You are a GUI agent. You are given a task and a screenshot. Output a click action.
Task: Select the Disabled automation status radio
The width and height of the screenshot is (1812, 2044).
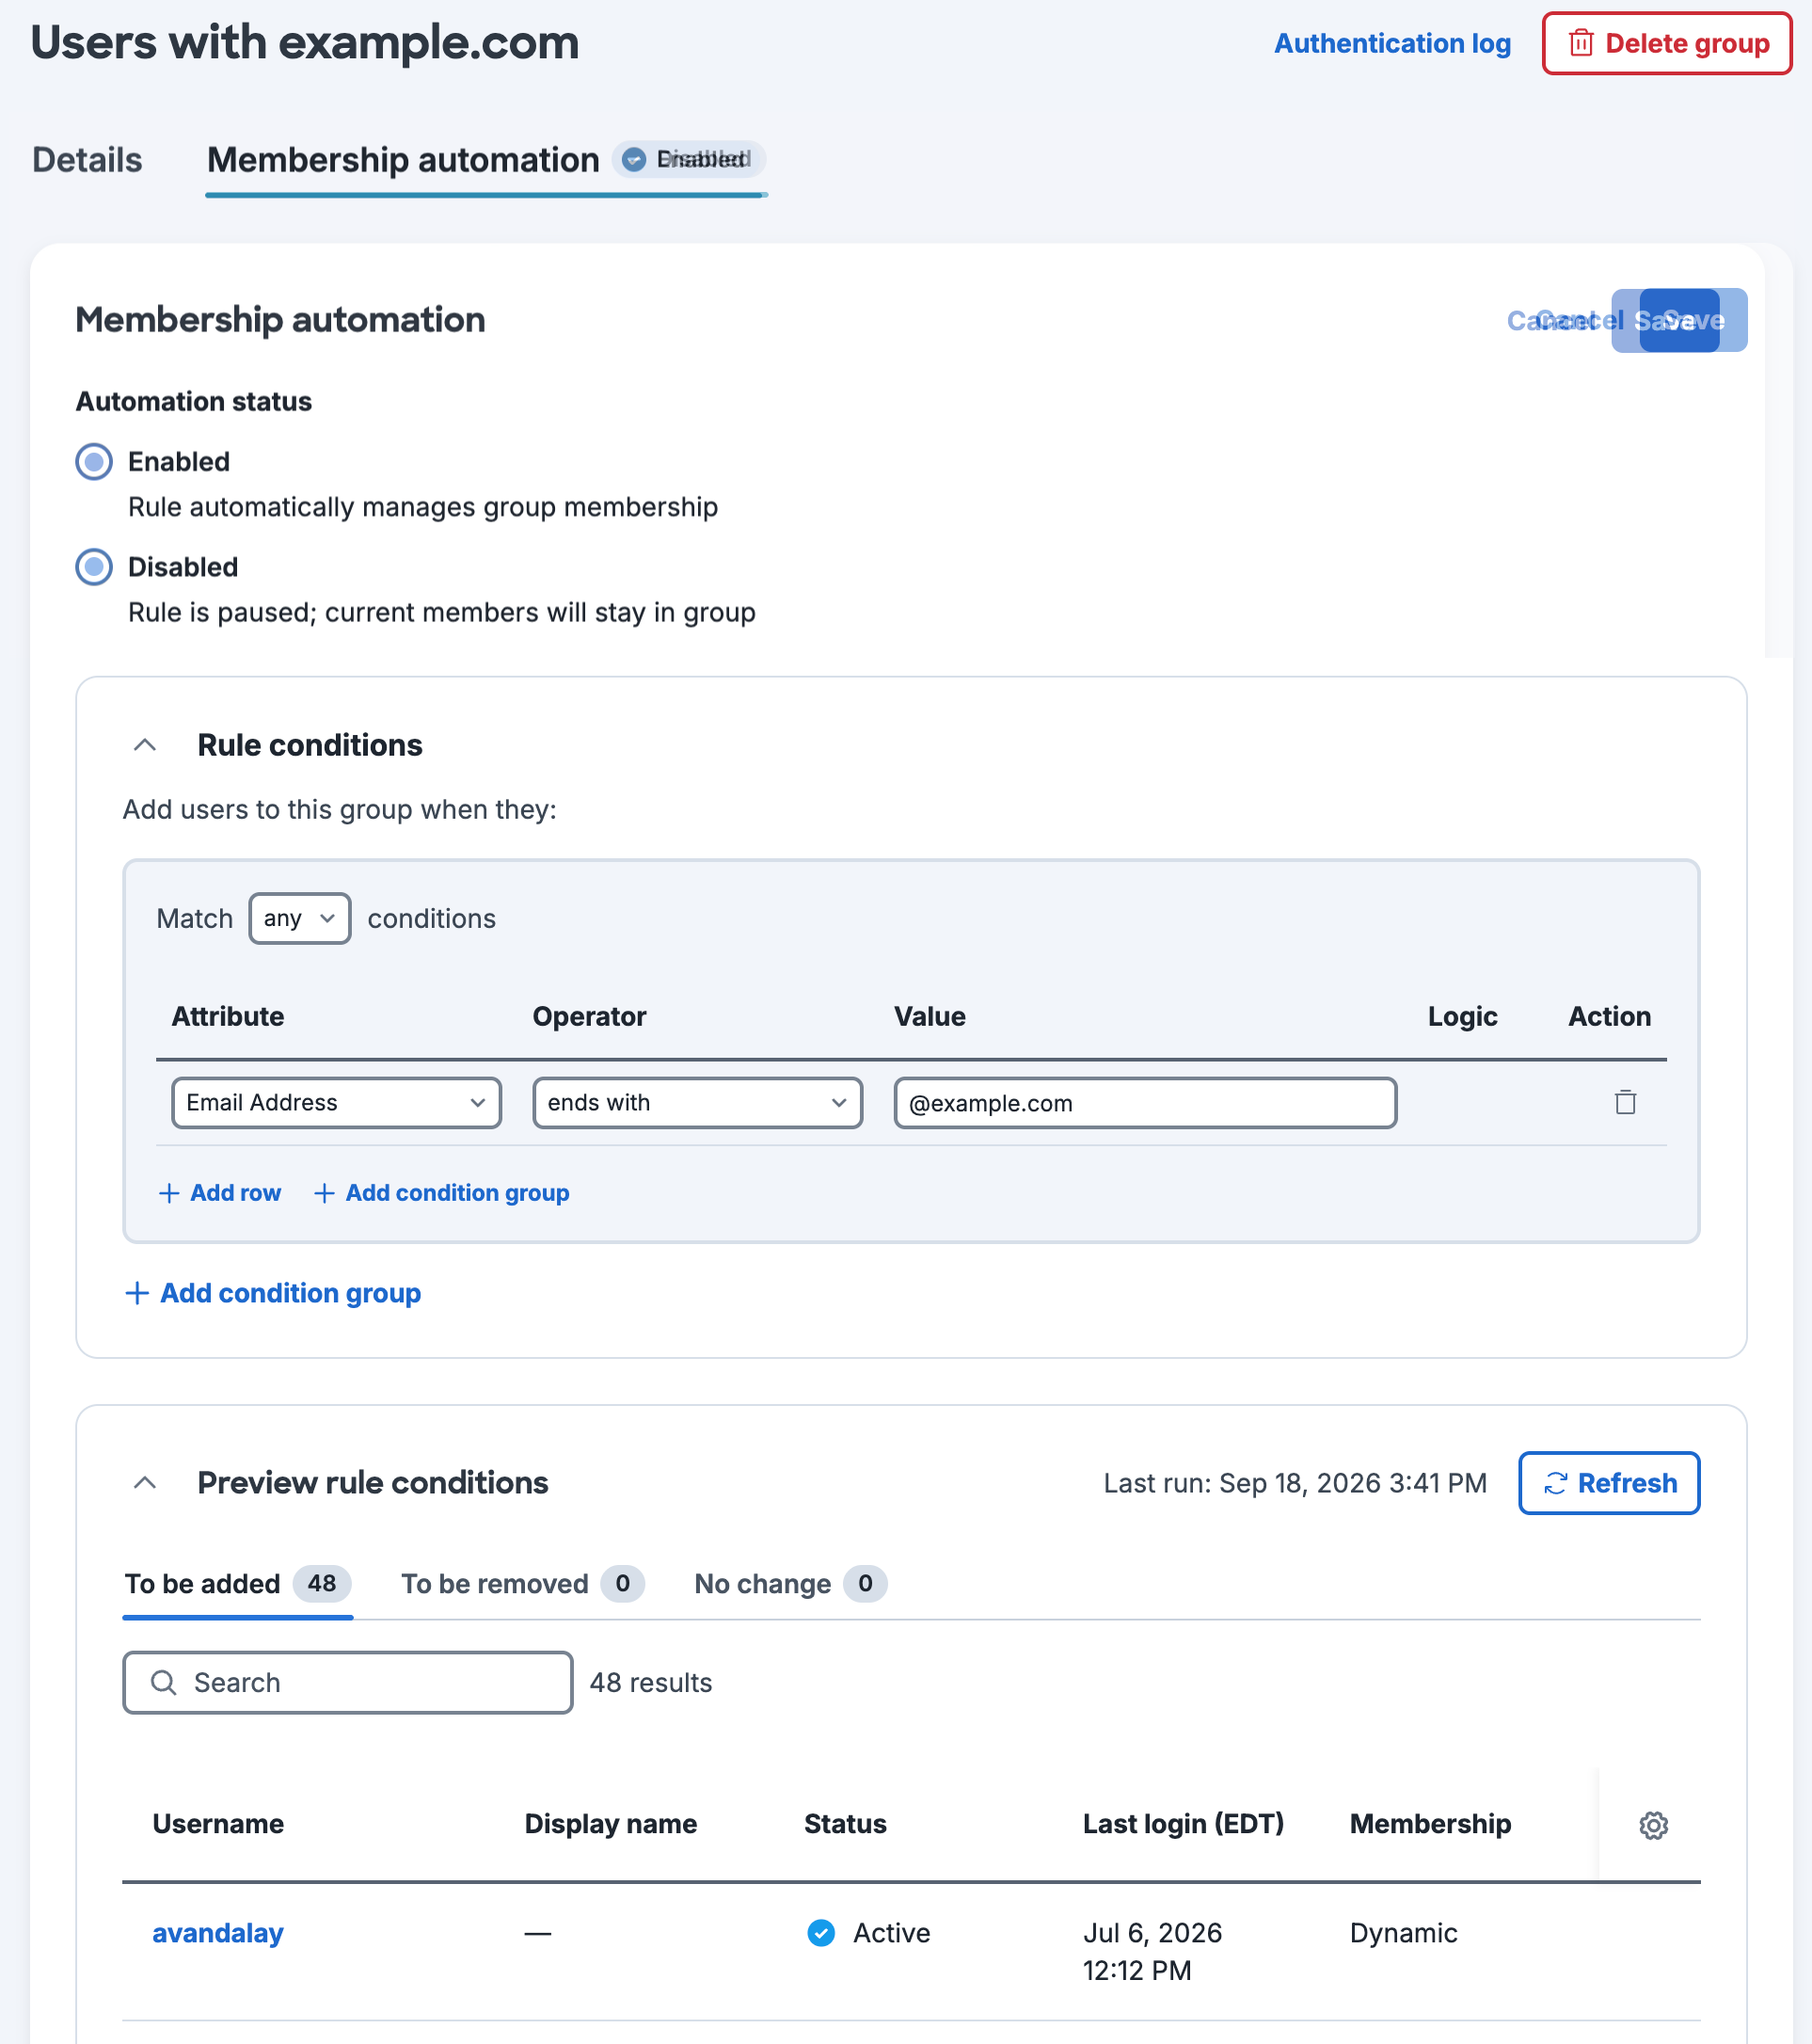(94, 567)
